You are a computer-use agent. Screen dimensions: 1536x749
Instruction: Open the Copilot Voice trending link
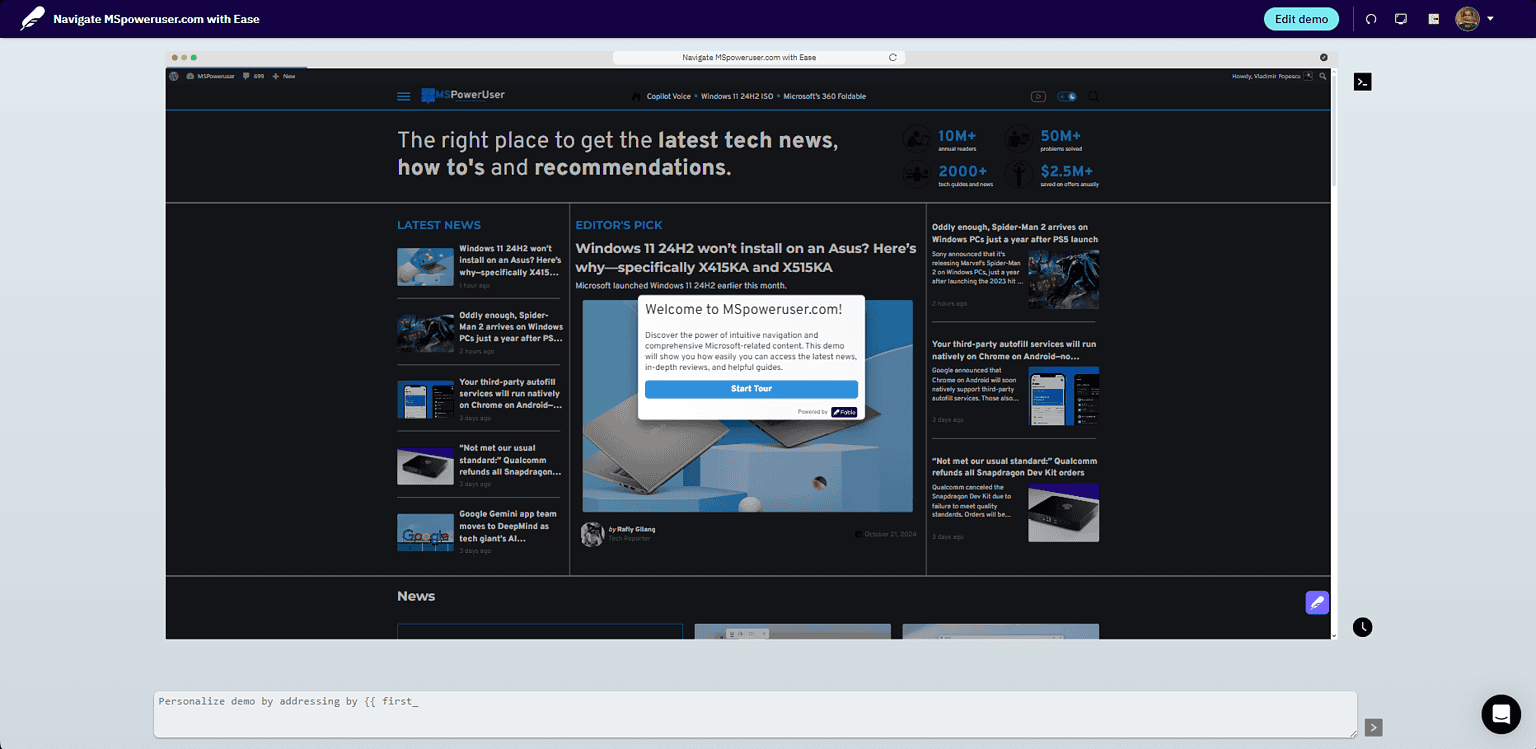(668, 97)
